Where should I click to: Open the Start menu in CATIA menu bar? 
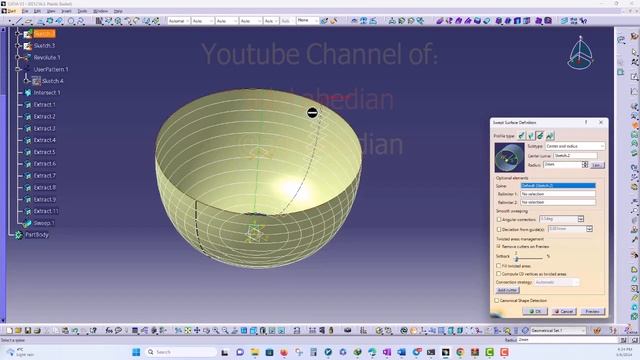(x=12, y=11)
